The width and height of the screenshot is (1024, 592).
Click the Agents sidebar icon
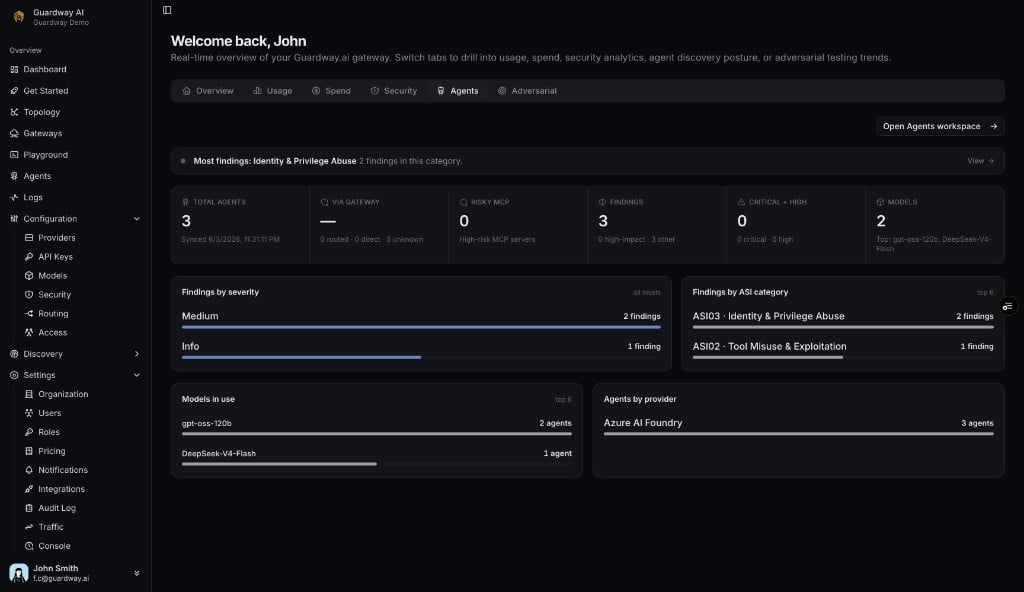tap(14, 176)
